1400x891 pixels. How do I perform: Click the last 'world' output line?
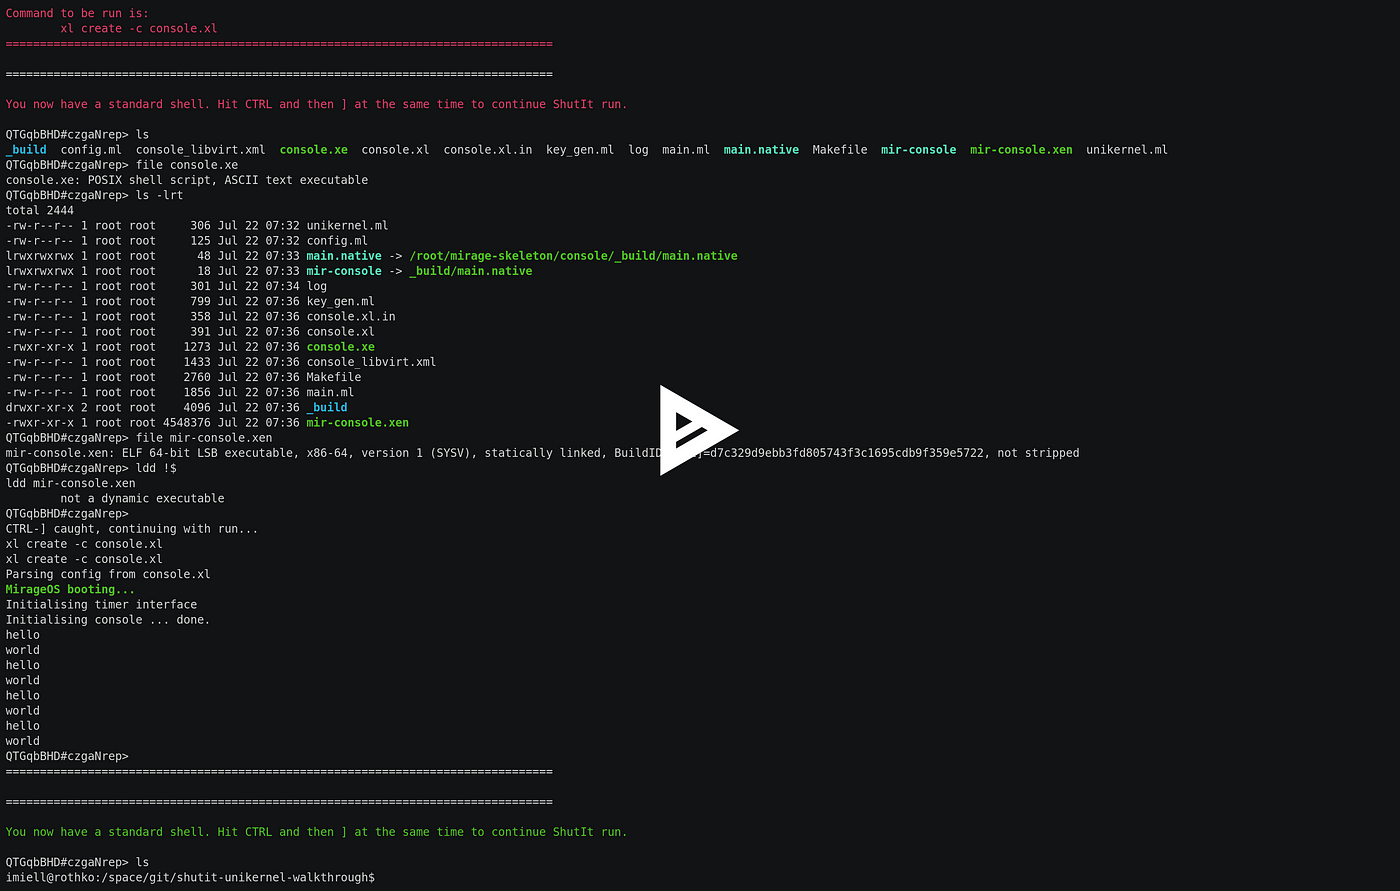[x=23, y=741]
